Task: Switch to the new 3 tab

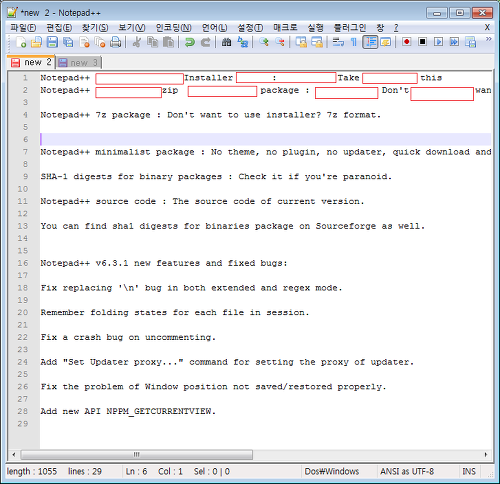Action: pyautogui.click(x=78, y=63)
